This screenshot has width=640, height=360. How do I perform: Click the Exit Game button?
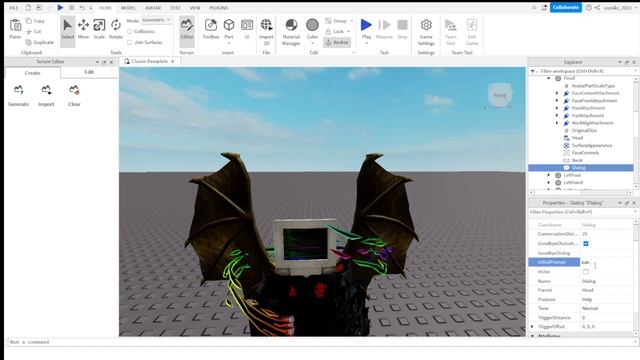click(471, 31)
